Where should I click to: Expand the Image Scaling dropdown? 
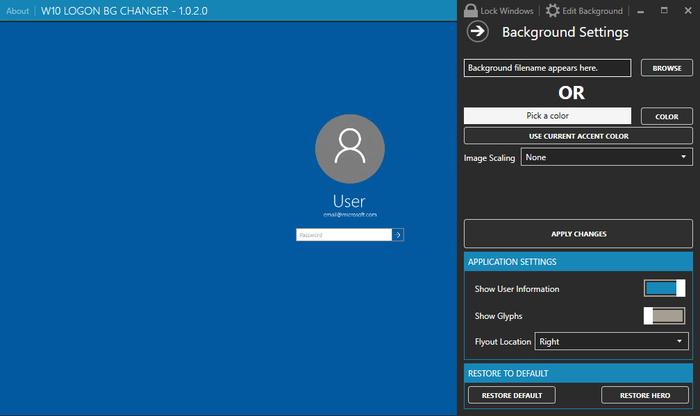click(x=607, y=157)
